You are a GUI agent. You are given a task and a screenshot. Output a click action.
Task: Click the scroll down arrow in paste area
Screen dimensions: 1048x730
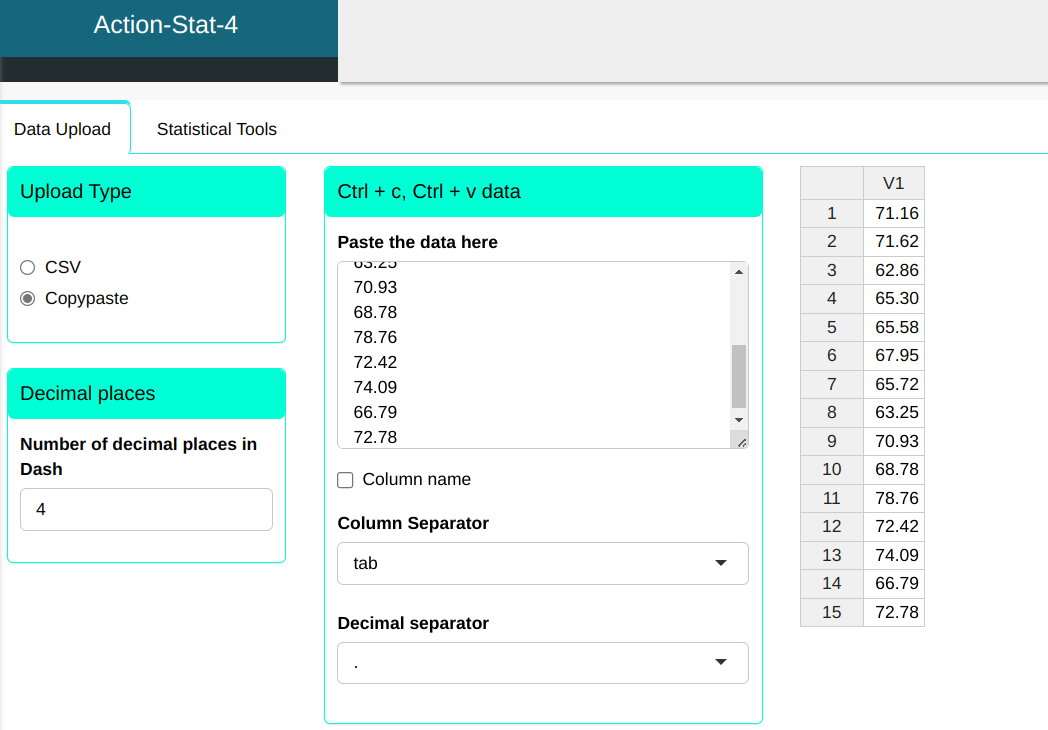[739, 420]
